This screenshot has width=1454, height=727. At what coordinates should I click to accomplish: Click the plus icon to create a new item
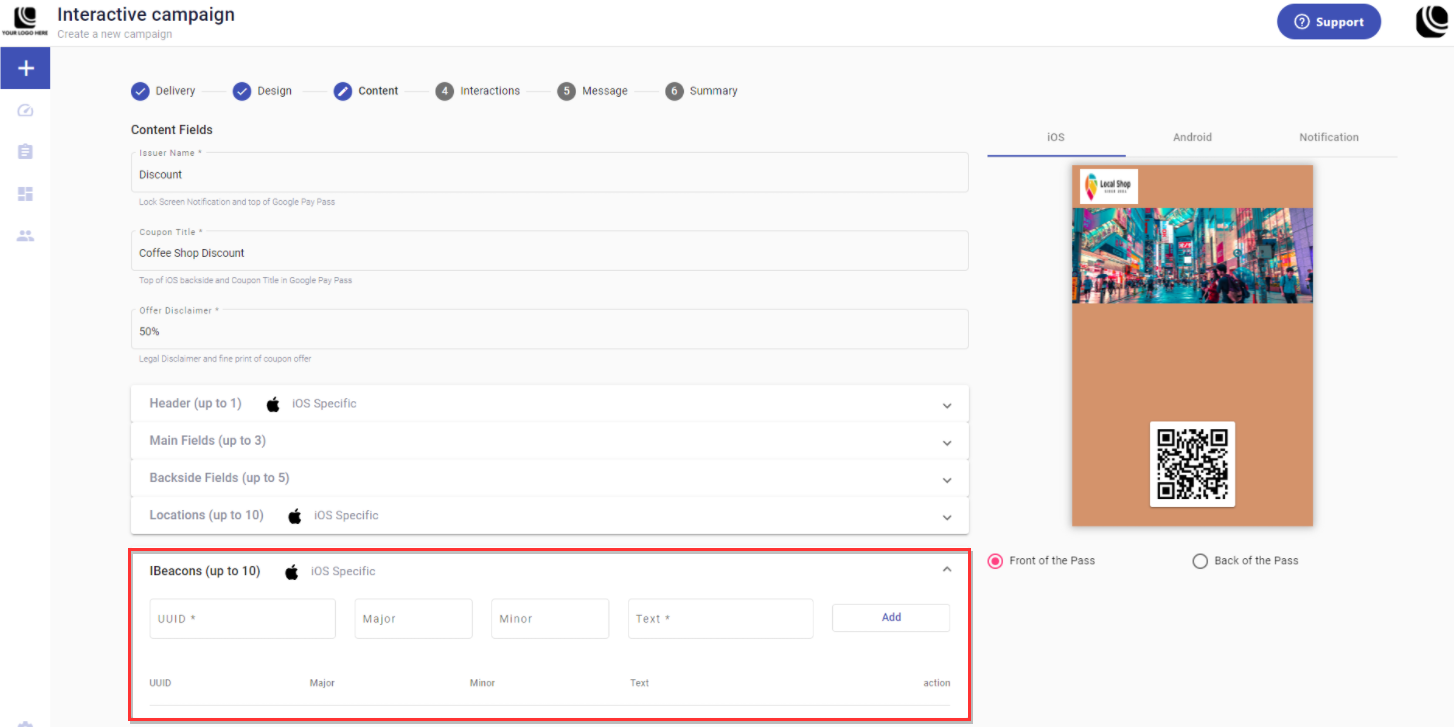25,68
